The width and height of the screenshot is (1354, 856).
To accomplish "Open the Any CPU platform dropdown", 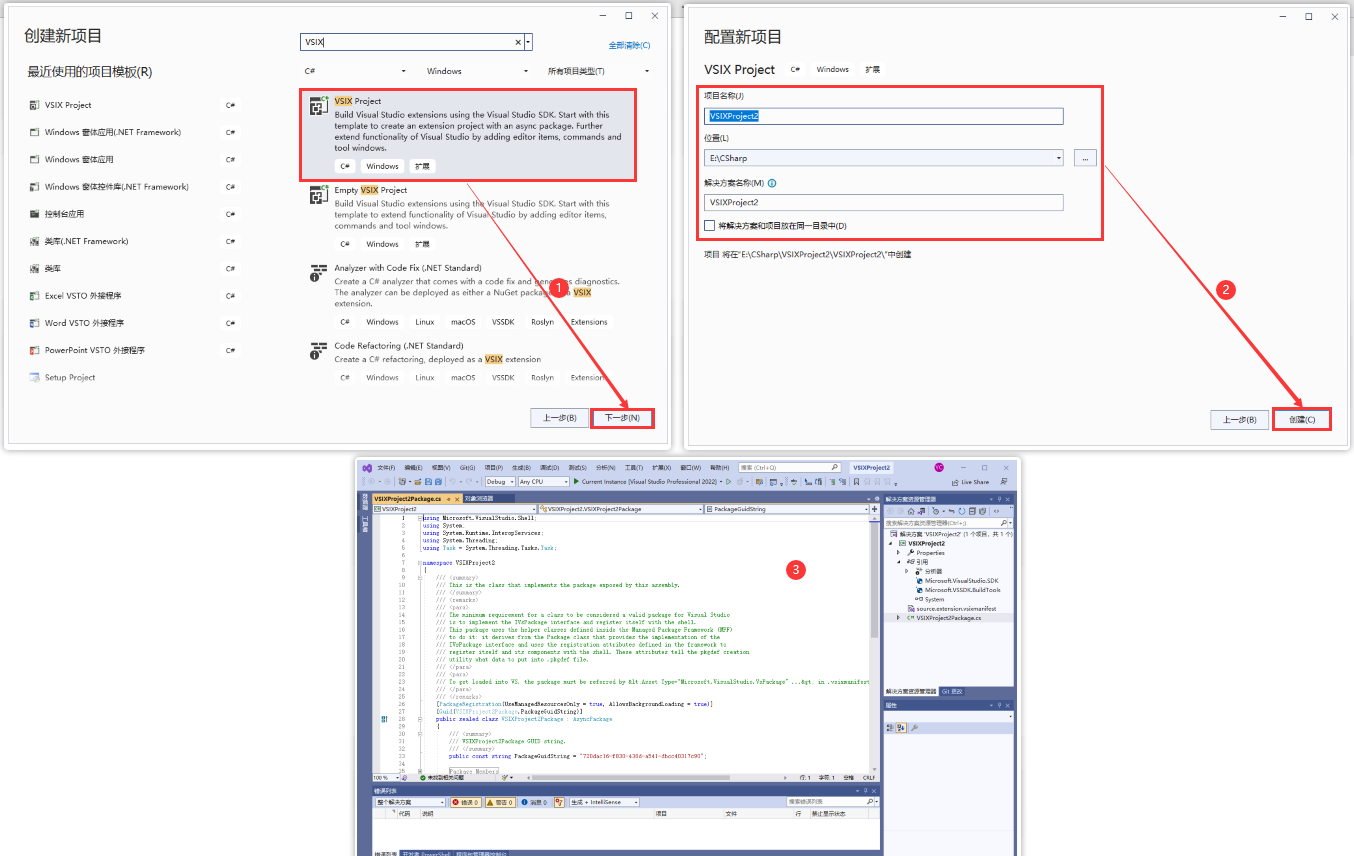I will pyautogui.click(x=543, y=482).
